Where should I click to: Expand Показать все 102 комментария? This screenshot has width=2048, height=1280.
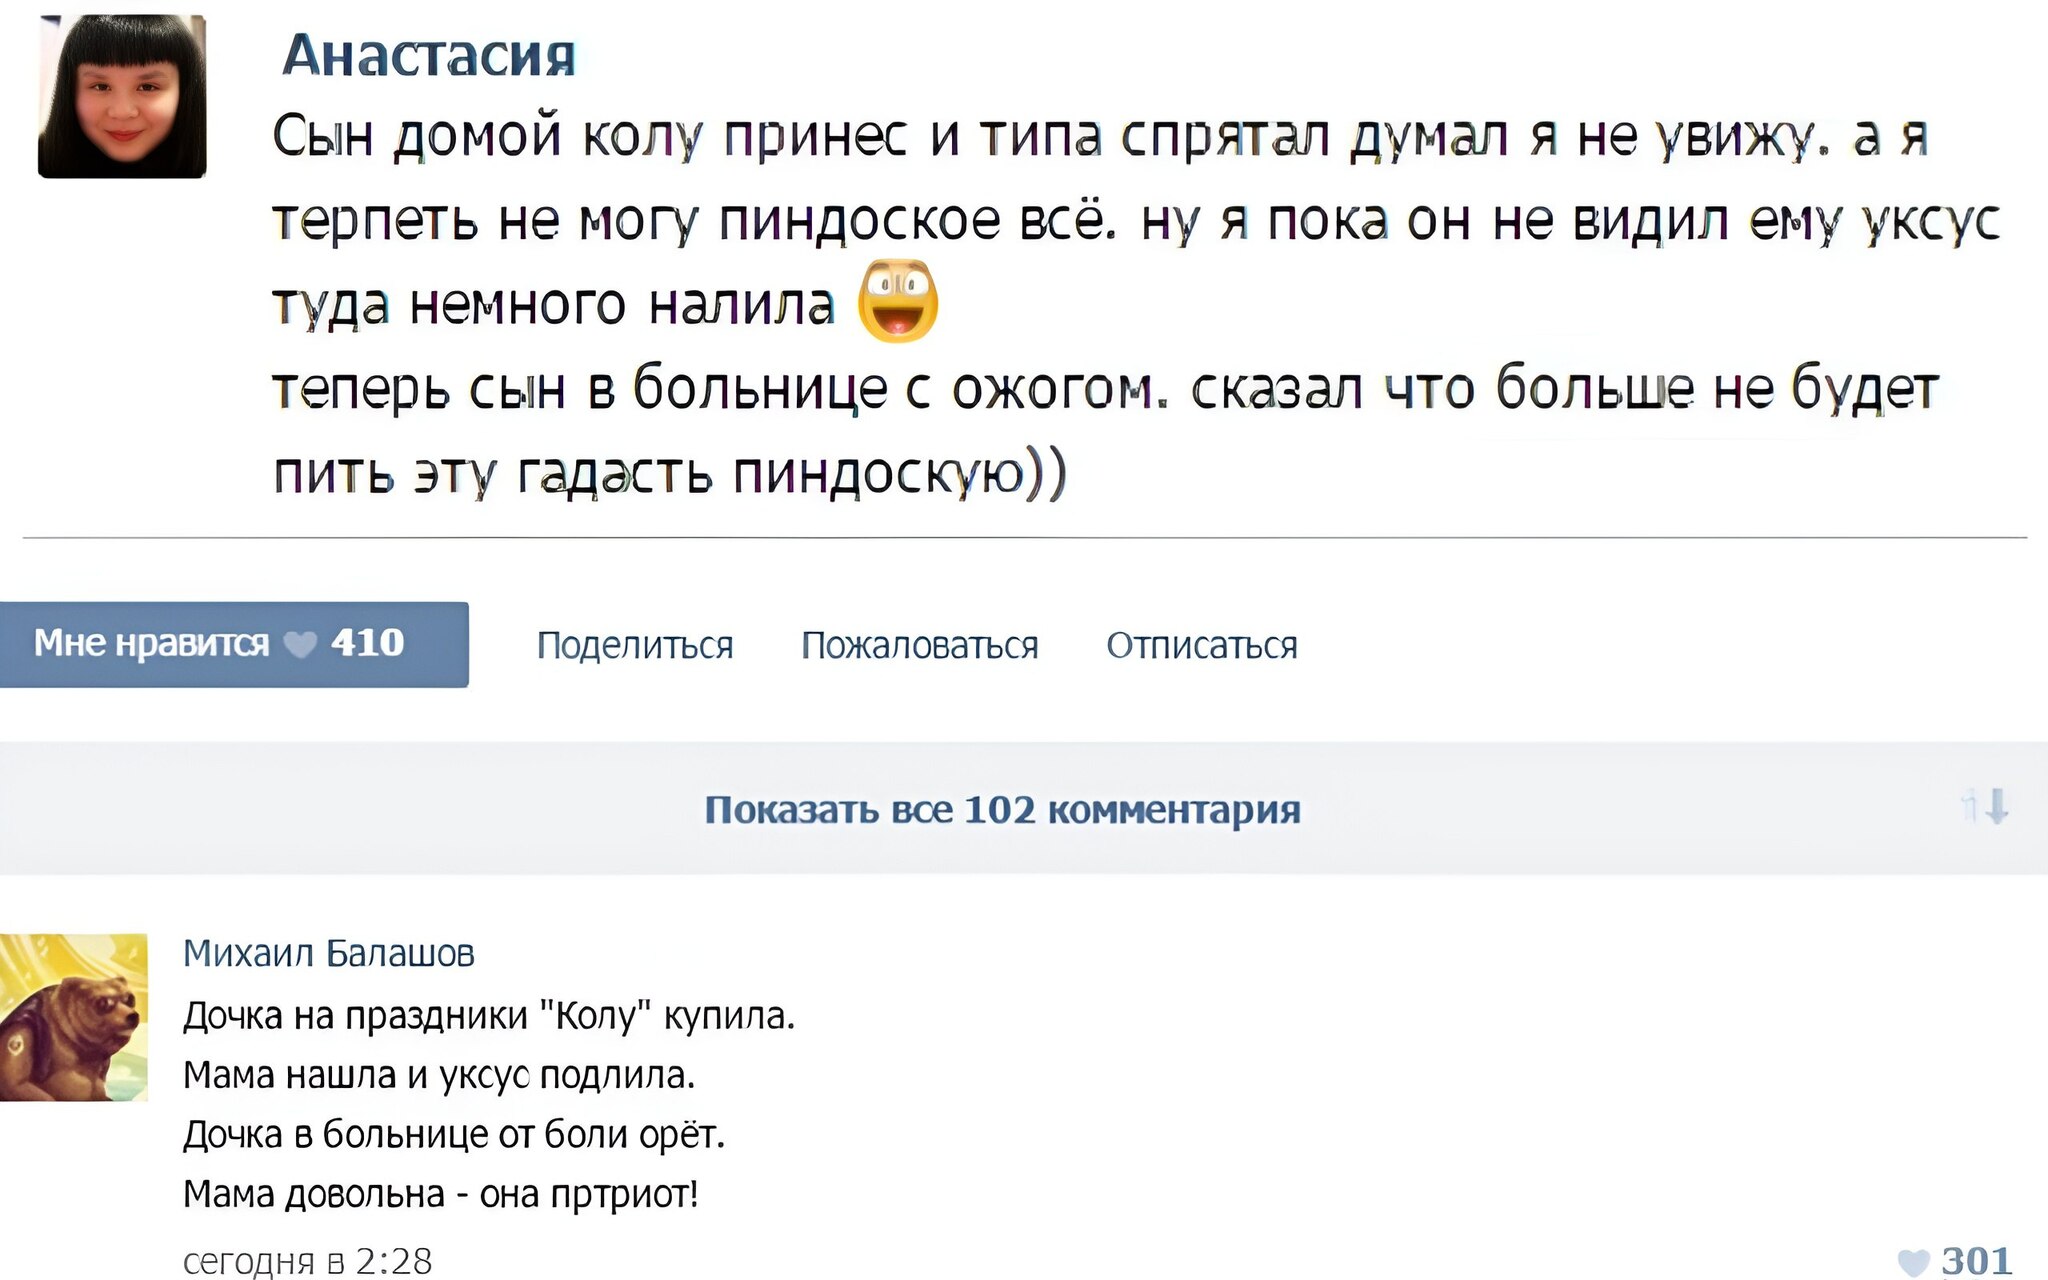click(1002, 809)
